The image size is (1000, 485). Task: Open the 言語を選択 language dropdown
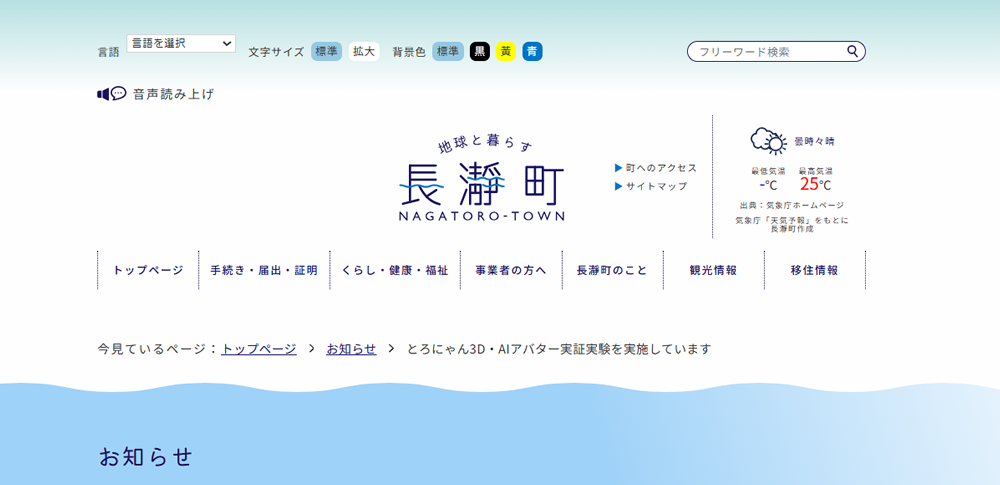181,44
